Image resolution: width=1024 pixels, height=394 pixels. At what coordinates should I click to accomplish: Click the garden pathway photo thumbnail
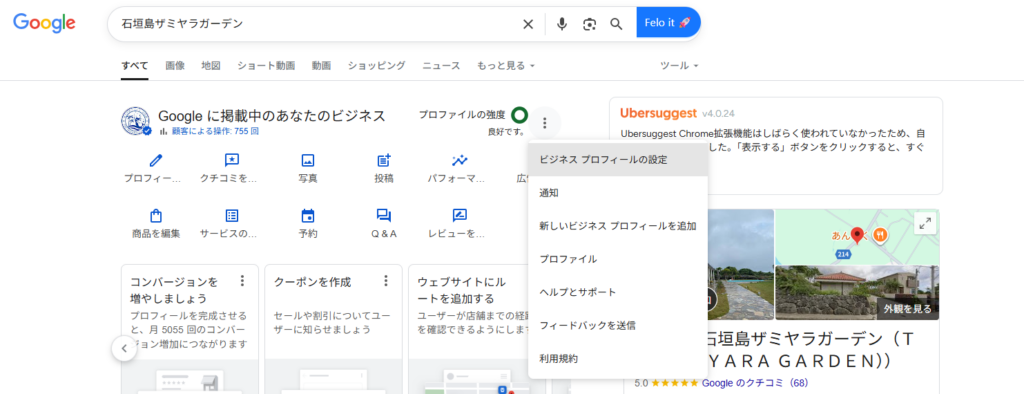click(740, 265)
